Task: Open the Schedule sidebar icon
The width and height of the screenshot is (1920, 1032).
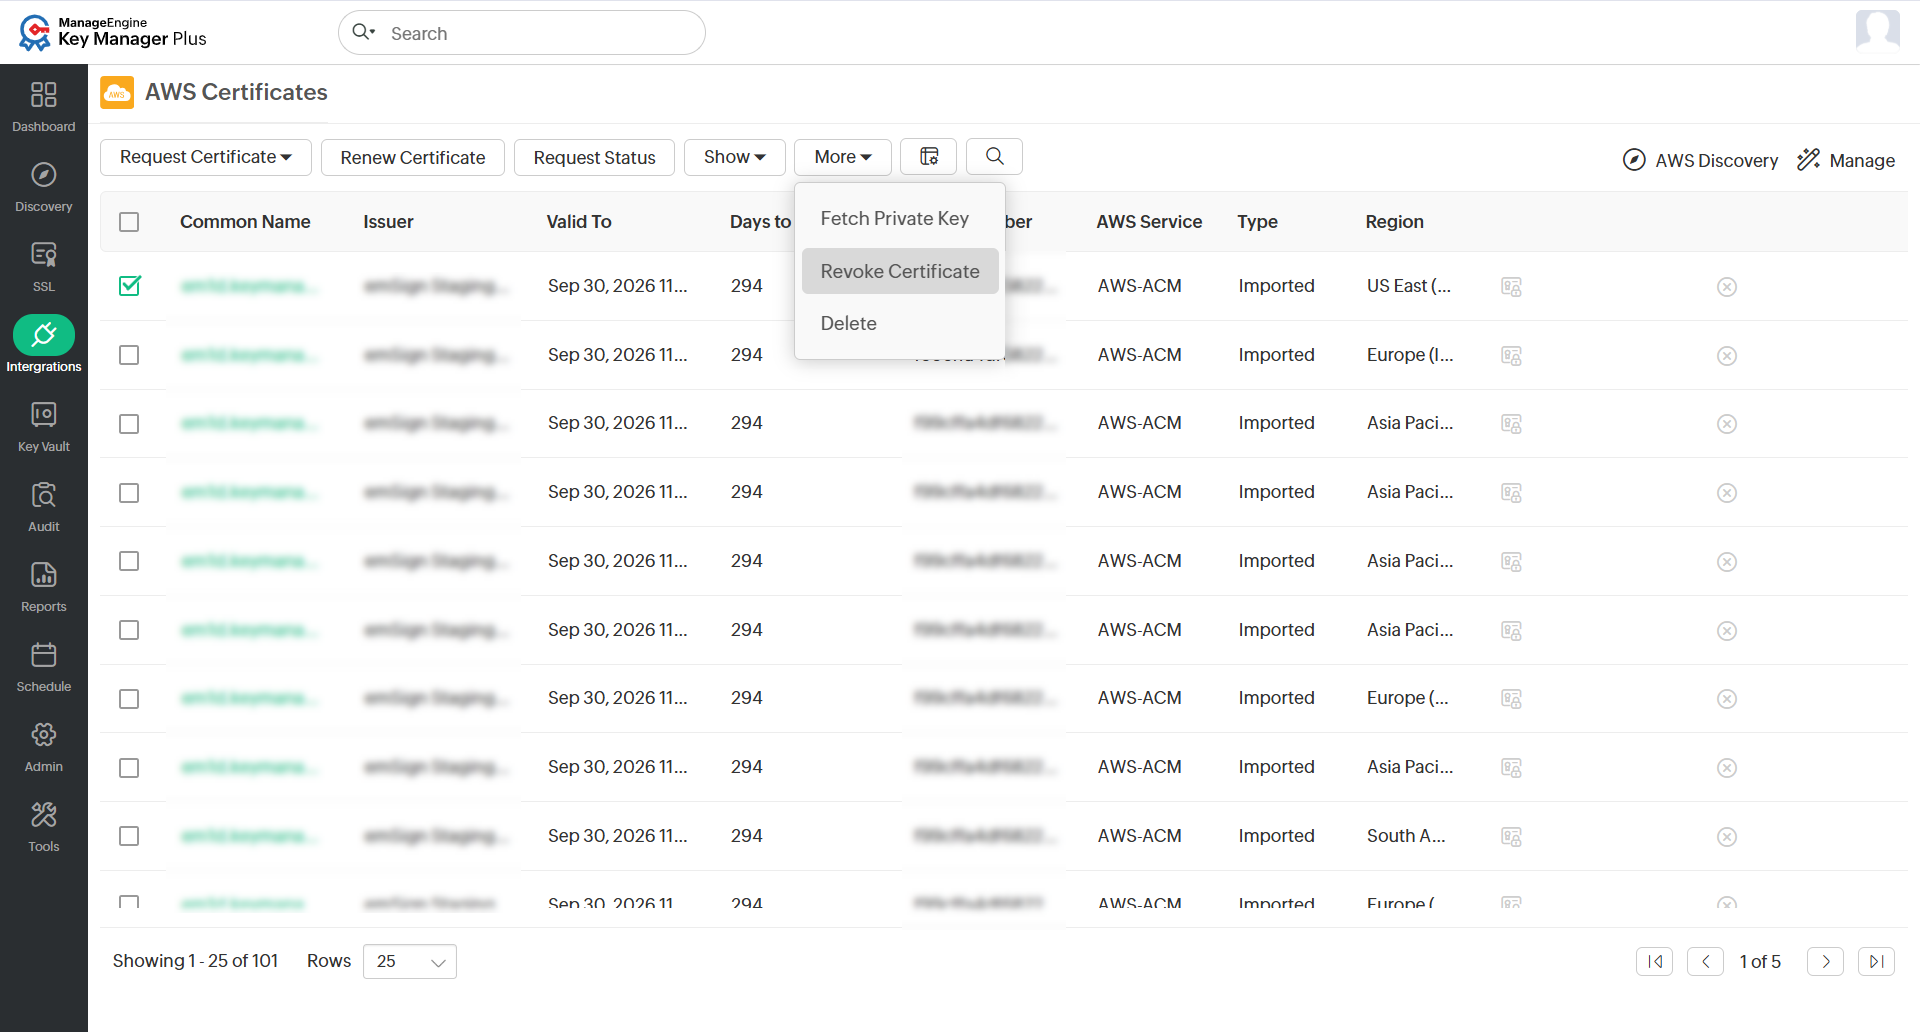Action: click(x=44, y=654)
